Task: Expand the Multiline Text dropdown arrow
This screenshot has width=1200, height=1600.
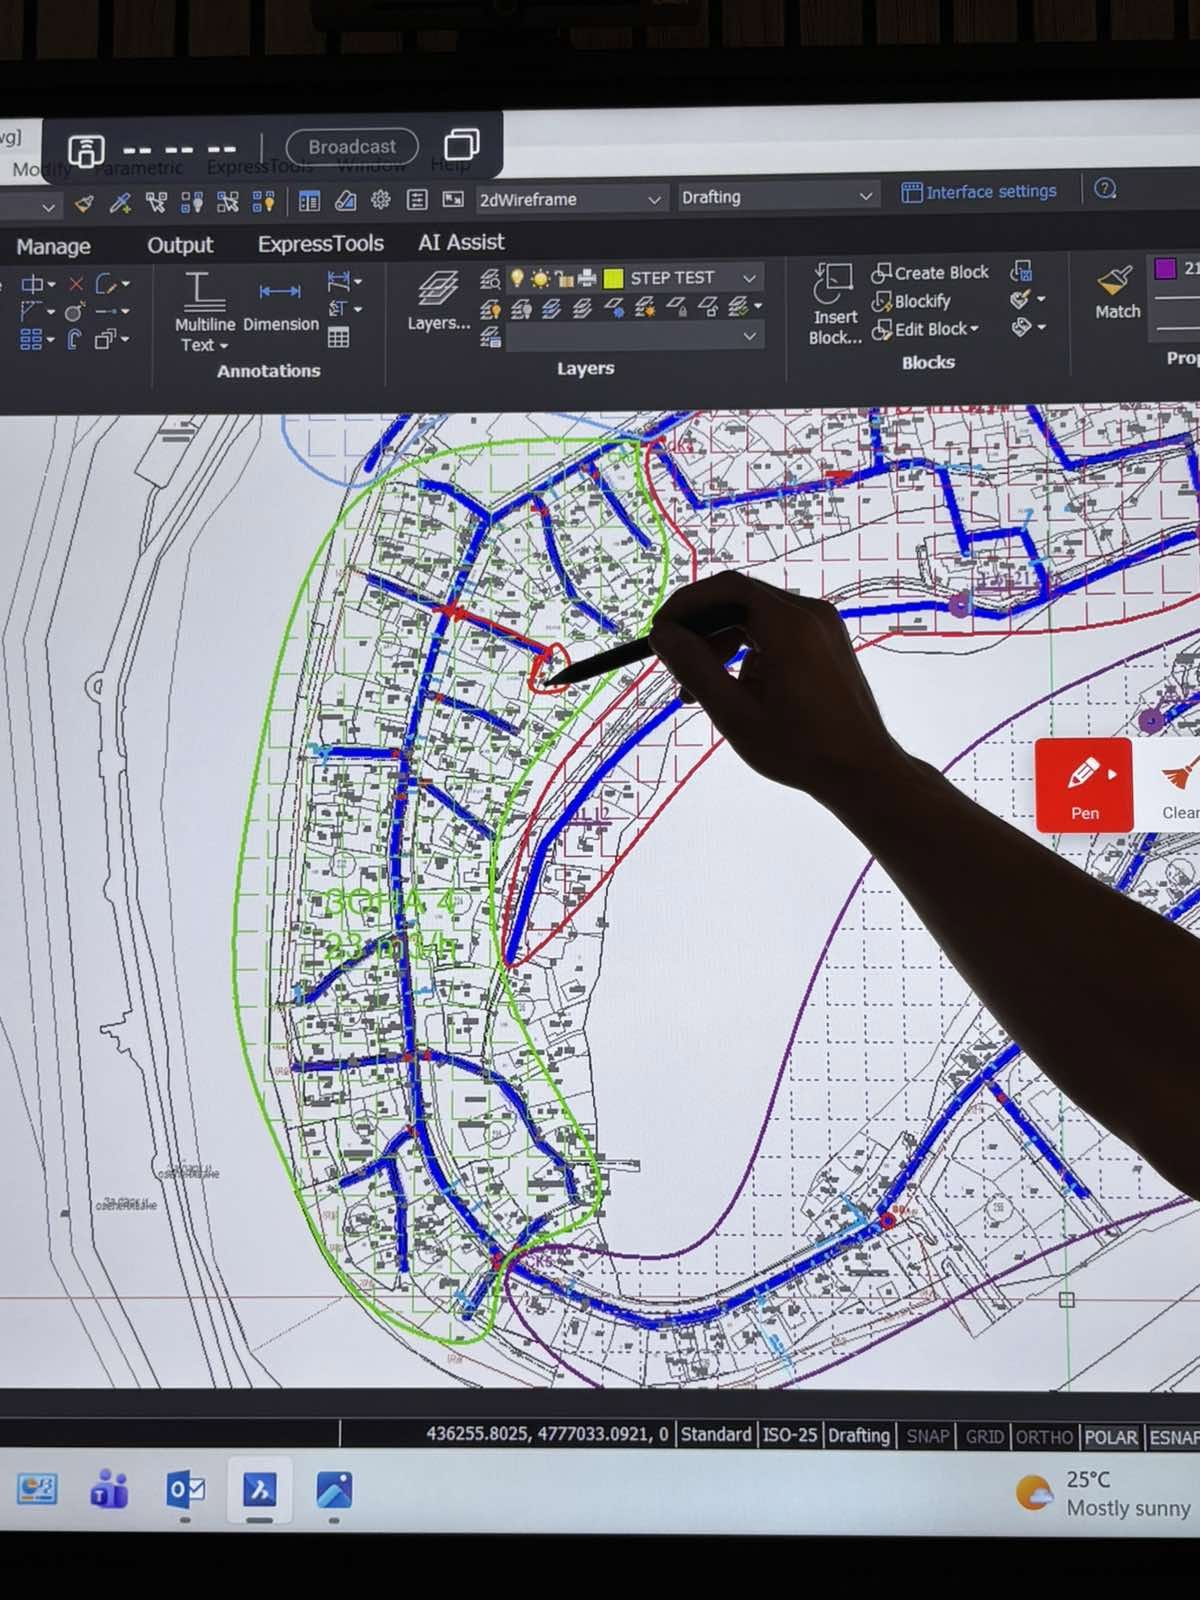Action: coord(224,346)
